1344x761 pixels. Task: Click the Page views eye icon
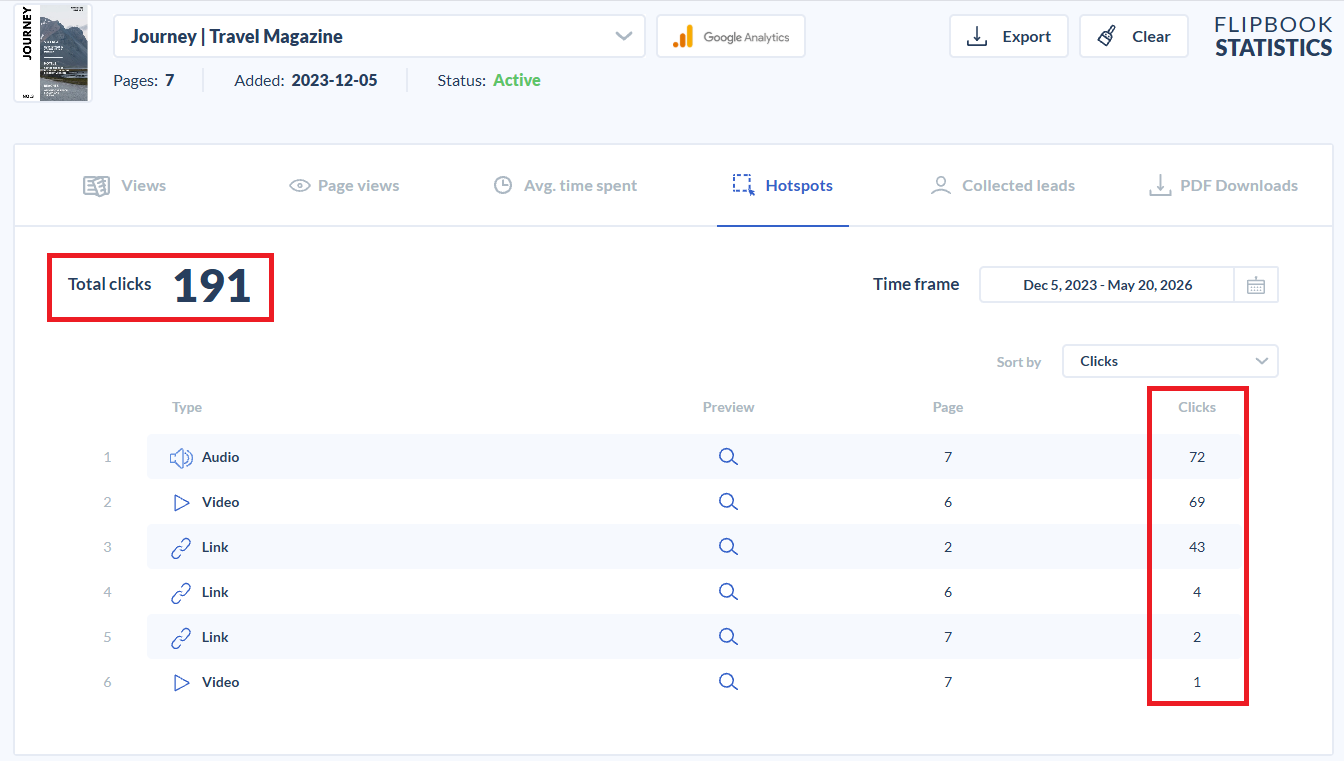pos(299,186)
